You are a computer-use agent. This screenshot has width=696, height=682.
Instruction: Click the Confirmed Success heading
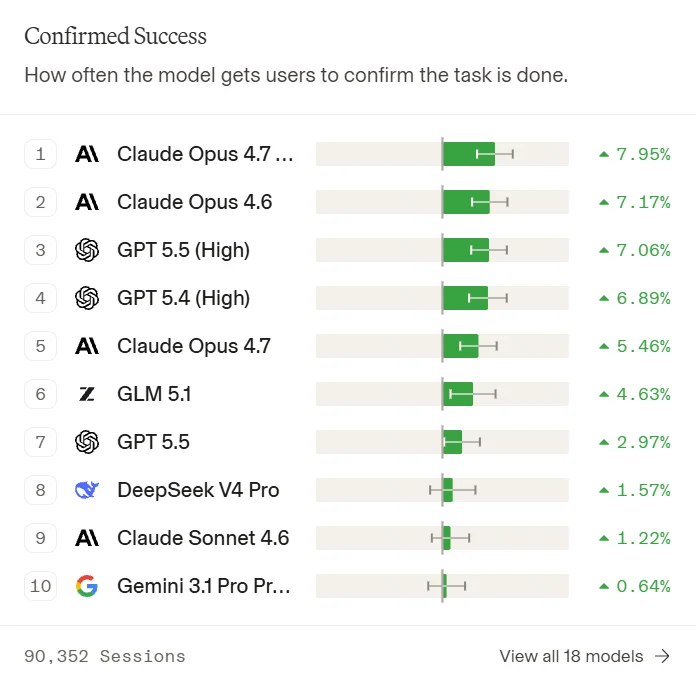click(115, 36)
